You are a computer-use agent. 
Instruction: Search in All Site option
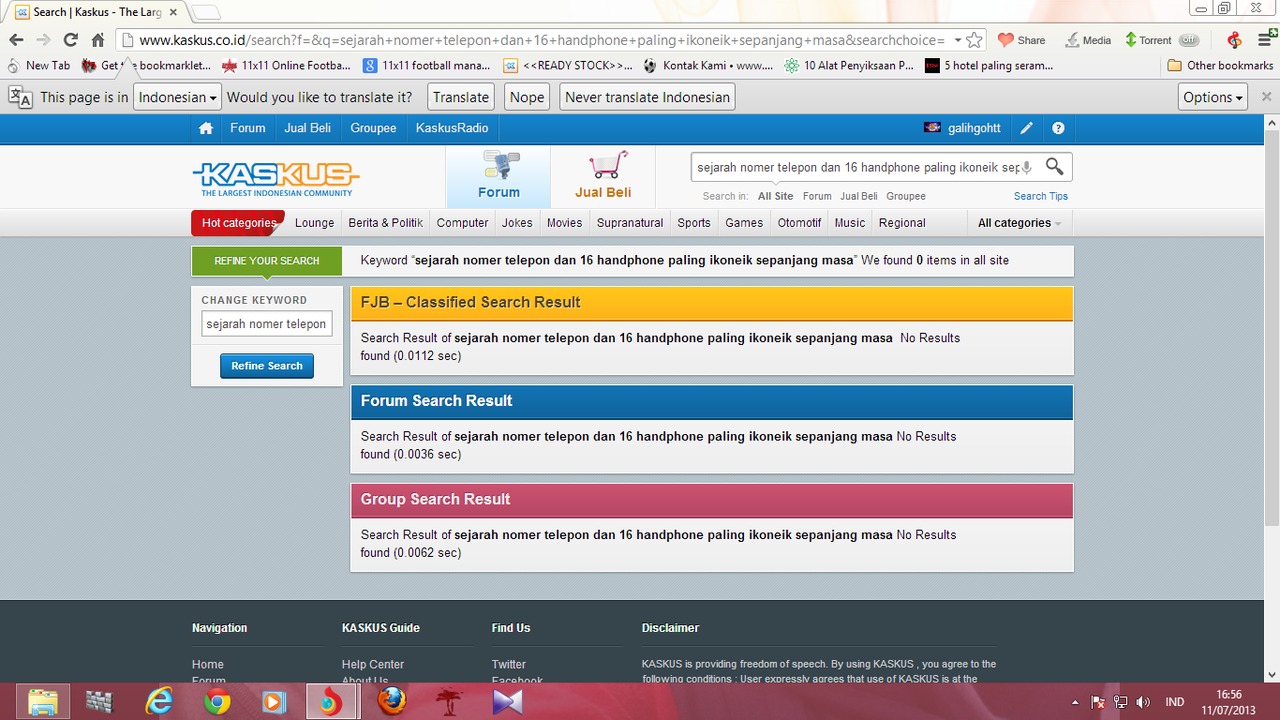pos(776,196)
